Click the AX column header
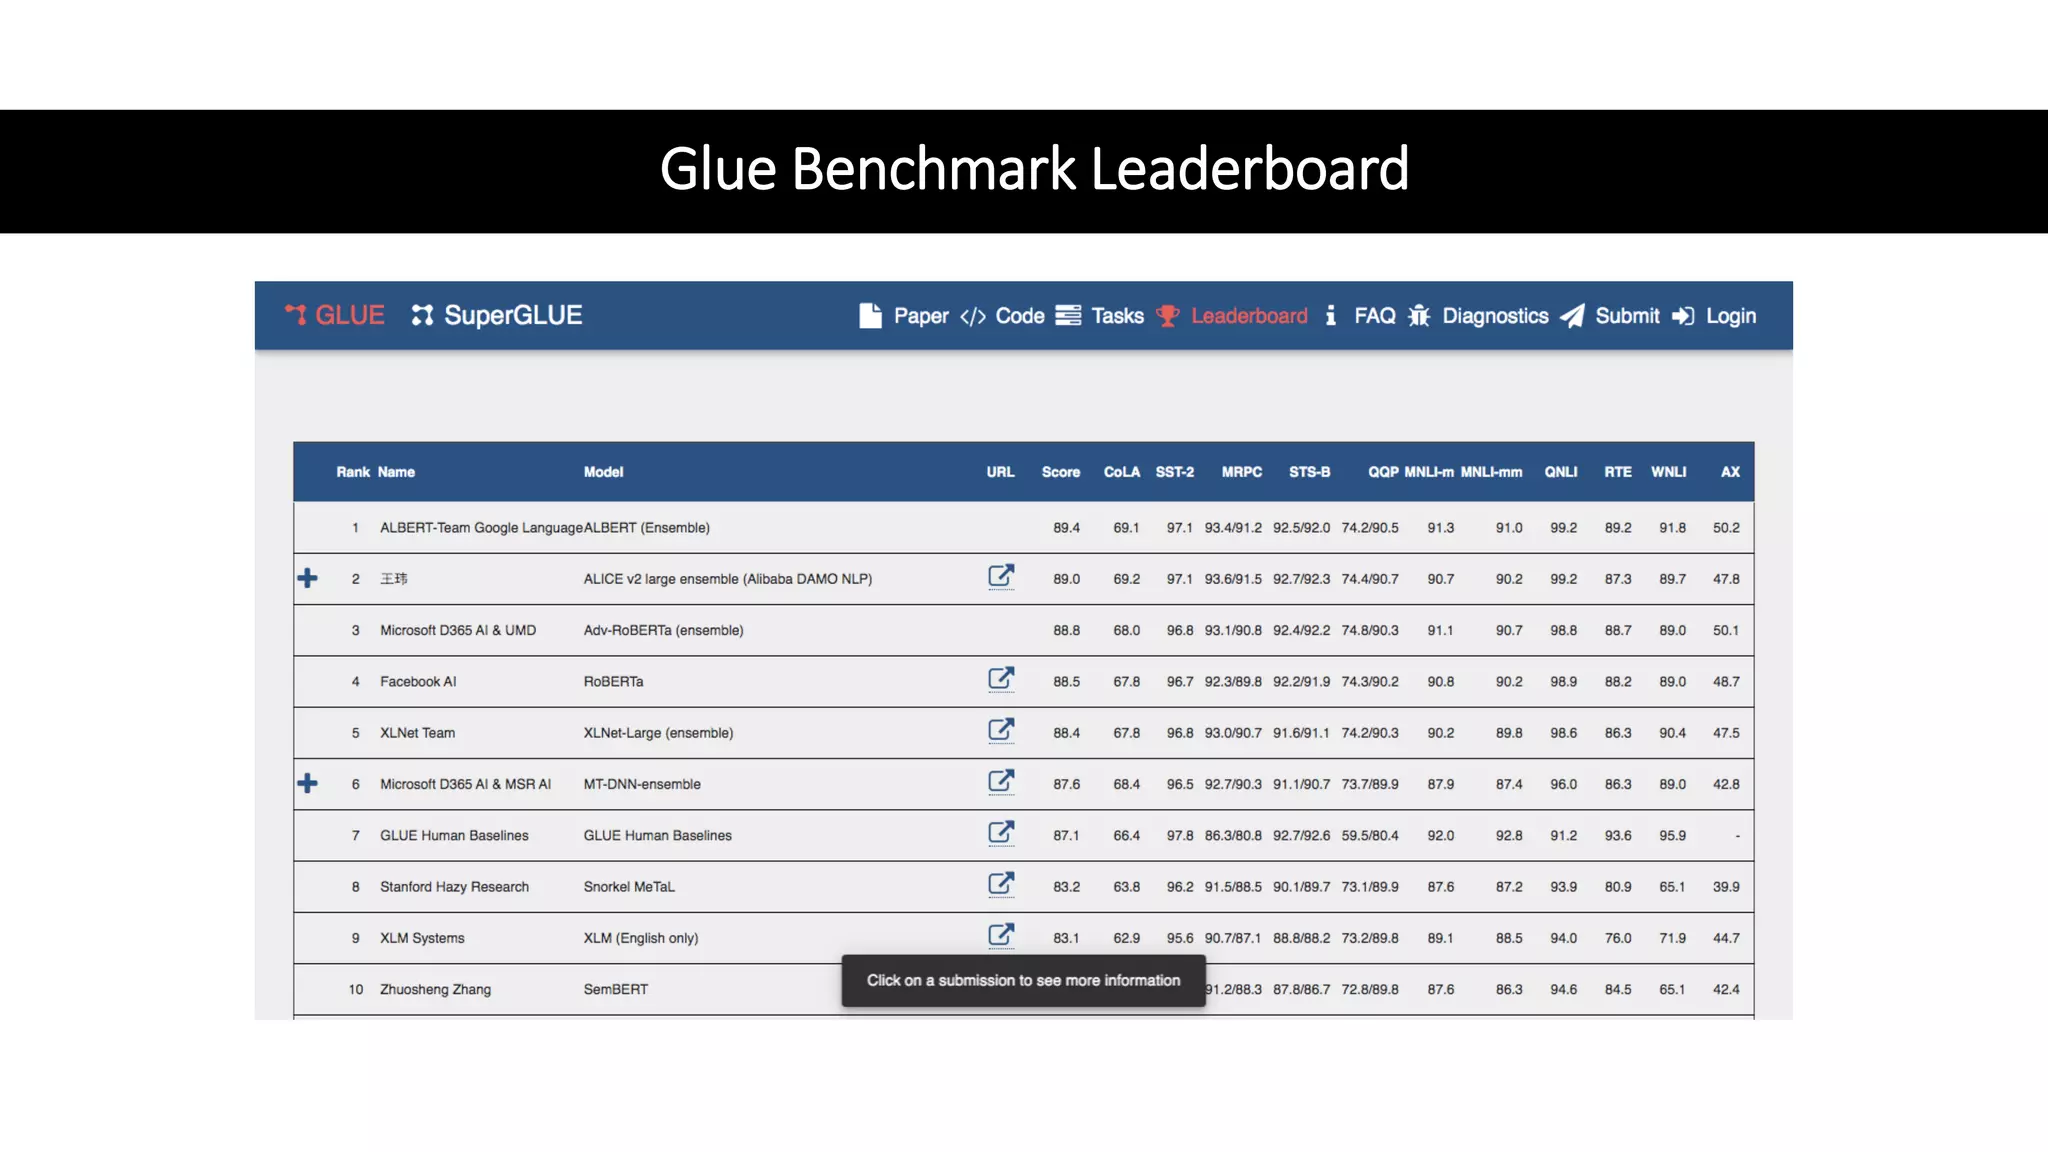 pyautogui.click(x=1730, y=472)
